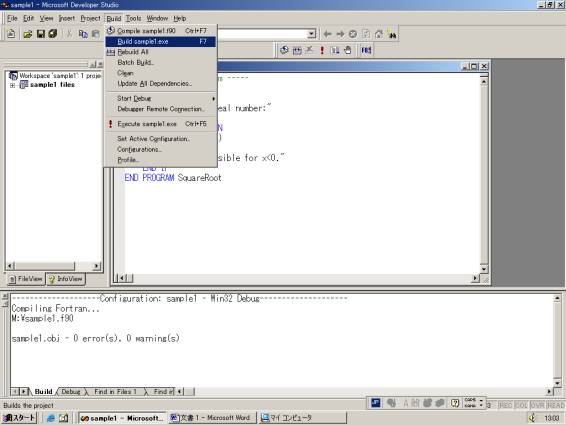Switch to Microsoft Word taskbar button
The width and height of the screenshot is (566, 425).
(x=213, y=418)
